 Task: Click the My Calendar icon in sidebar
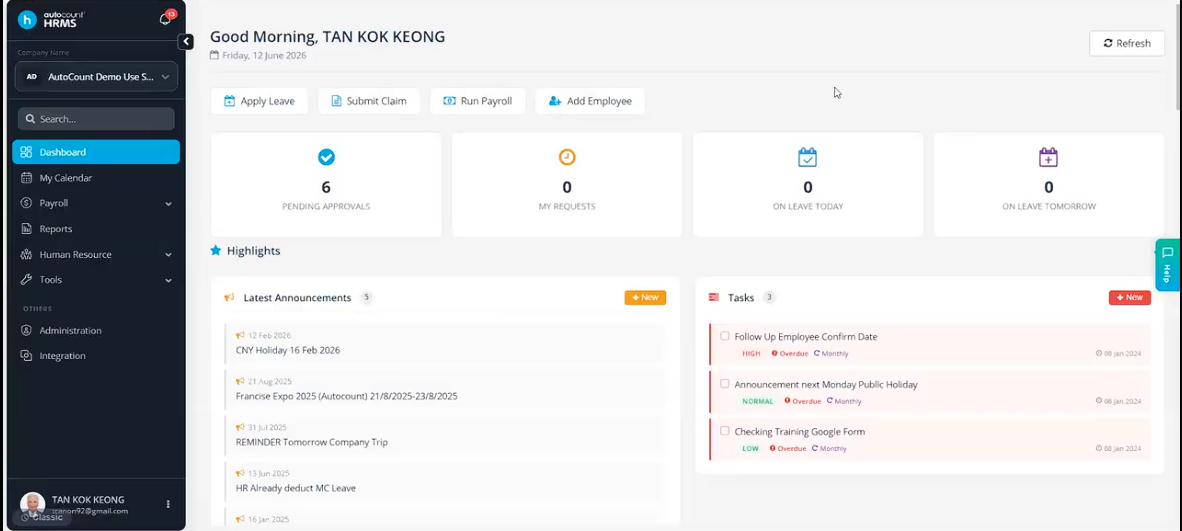pyautogui.click(x=26, y=178)
